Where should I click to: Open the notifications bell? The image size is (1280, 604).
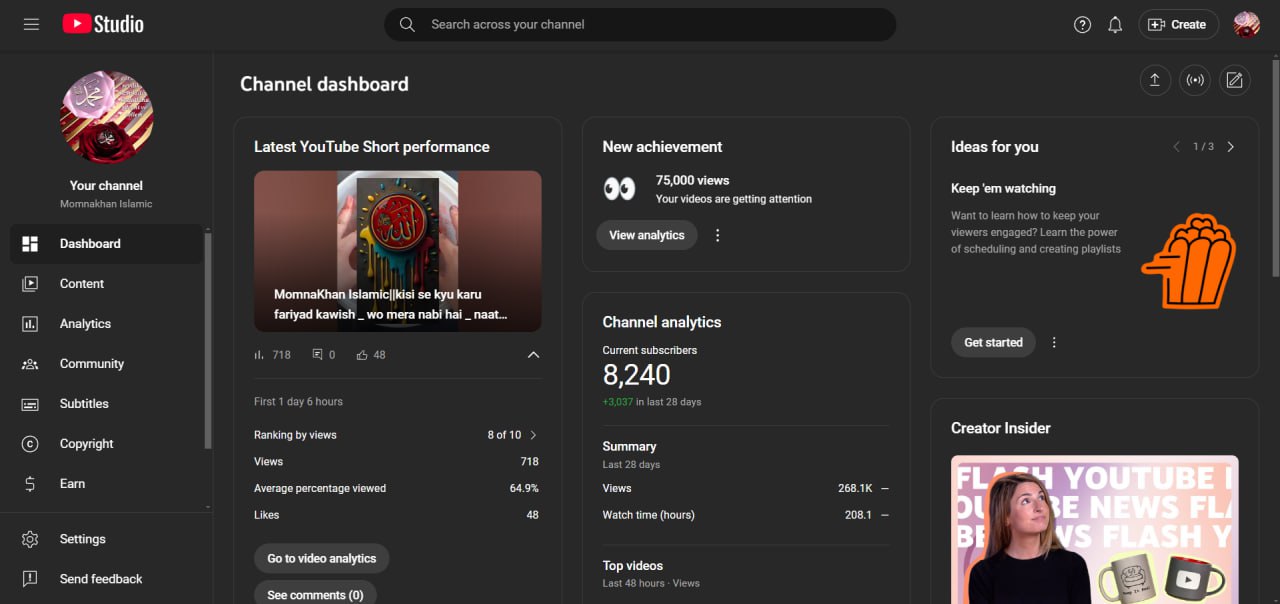(1115, 25)
